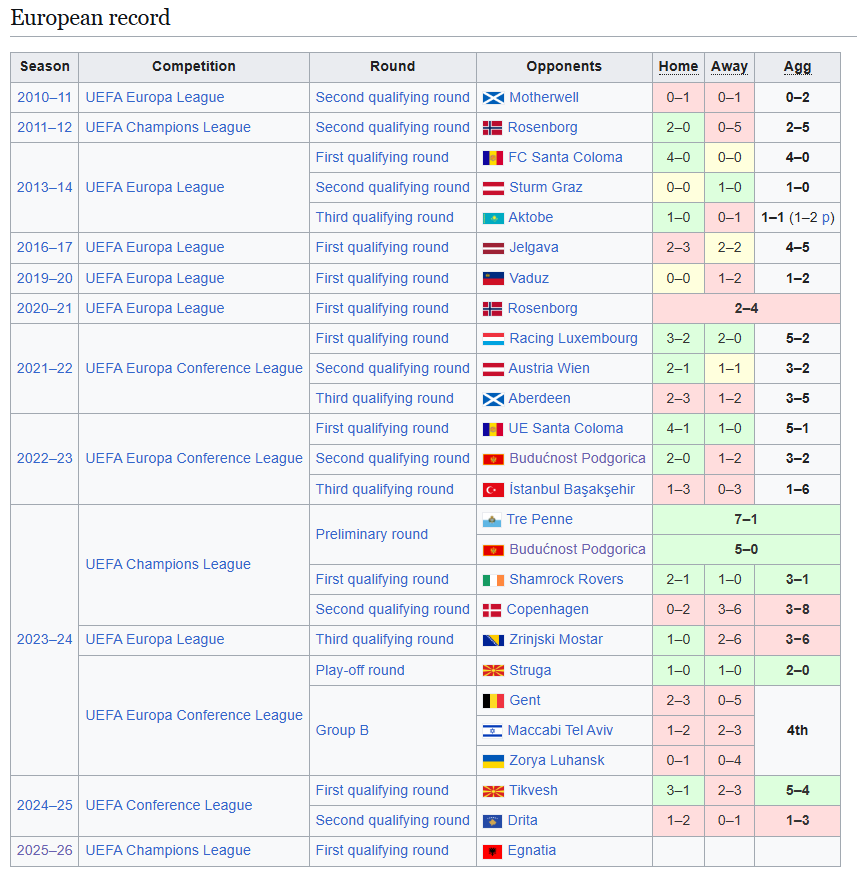Click the Austria flag beside Austria Wien

(493, 369)
